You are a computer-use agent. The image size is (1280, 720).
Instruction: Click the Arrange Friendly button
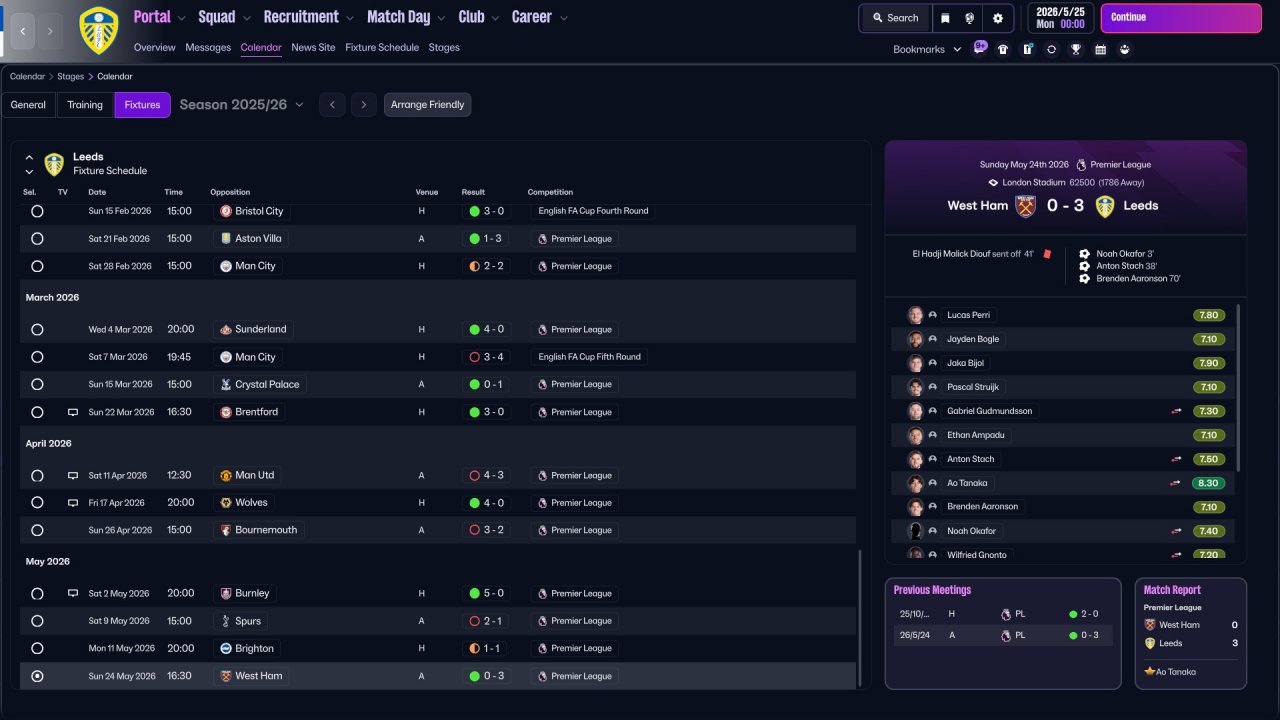[427, 105]
